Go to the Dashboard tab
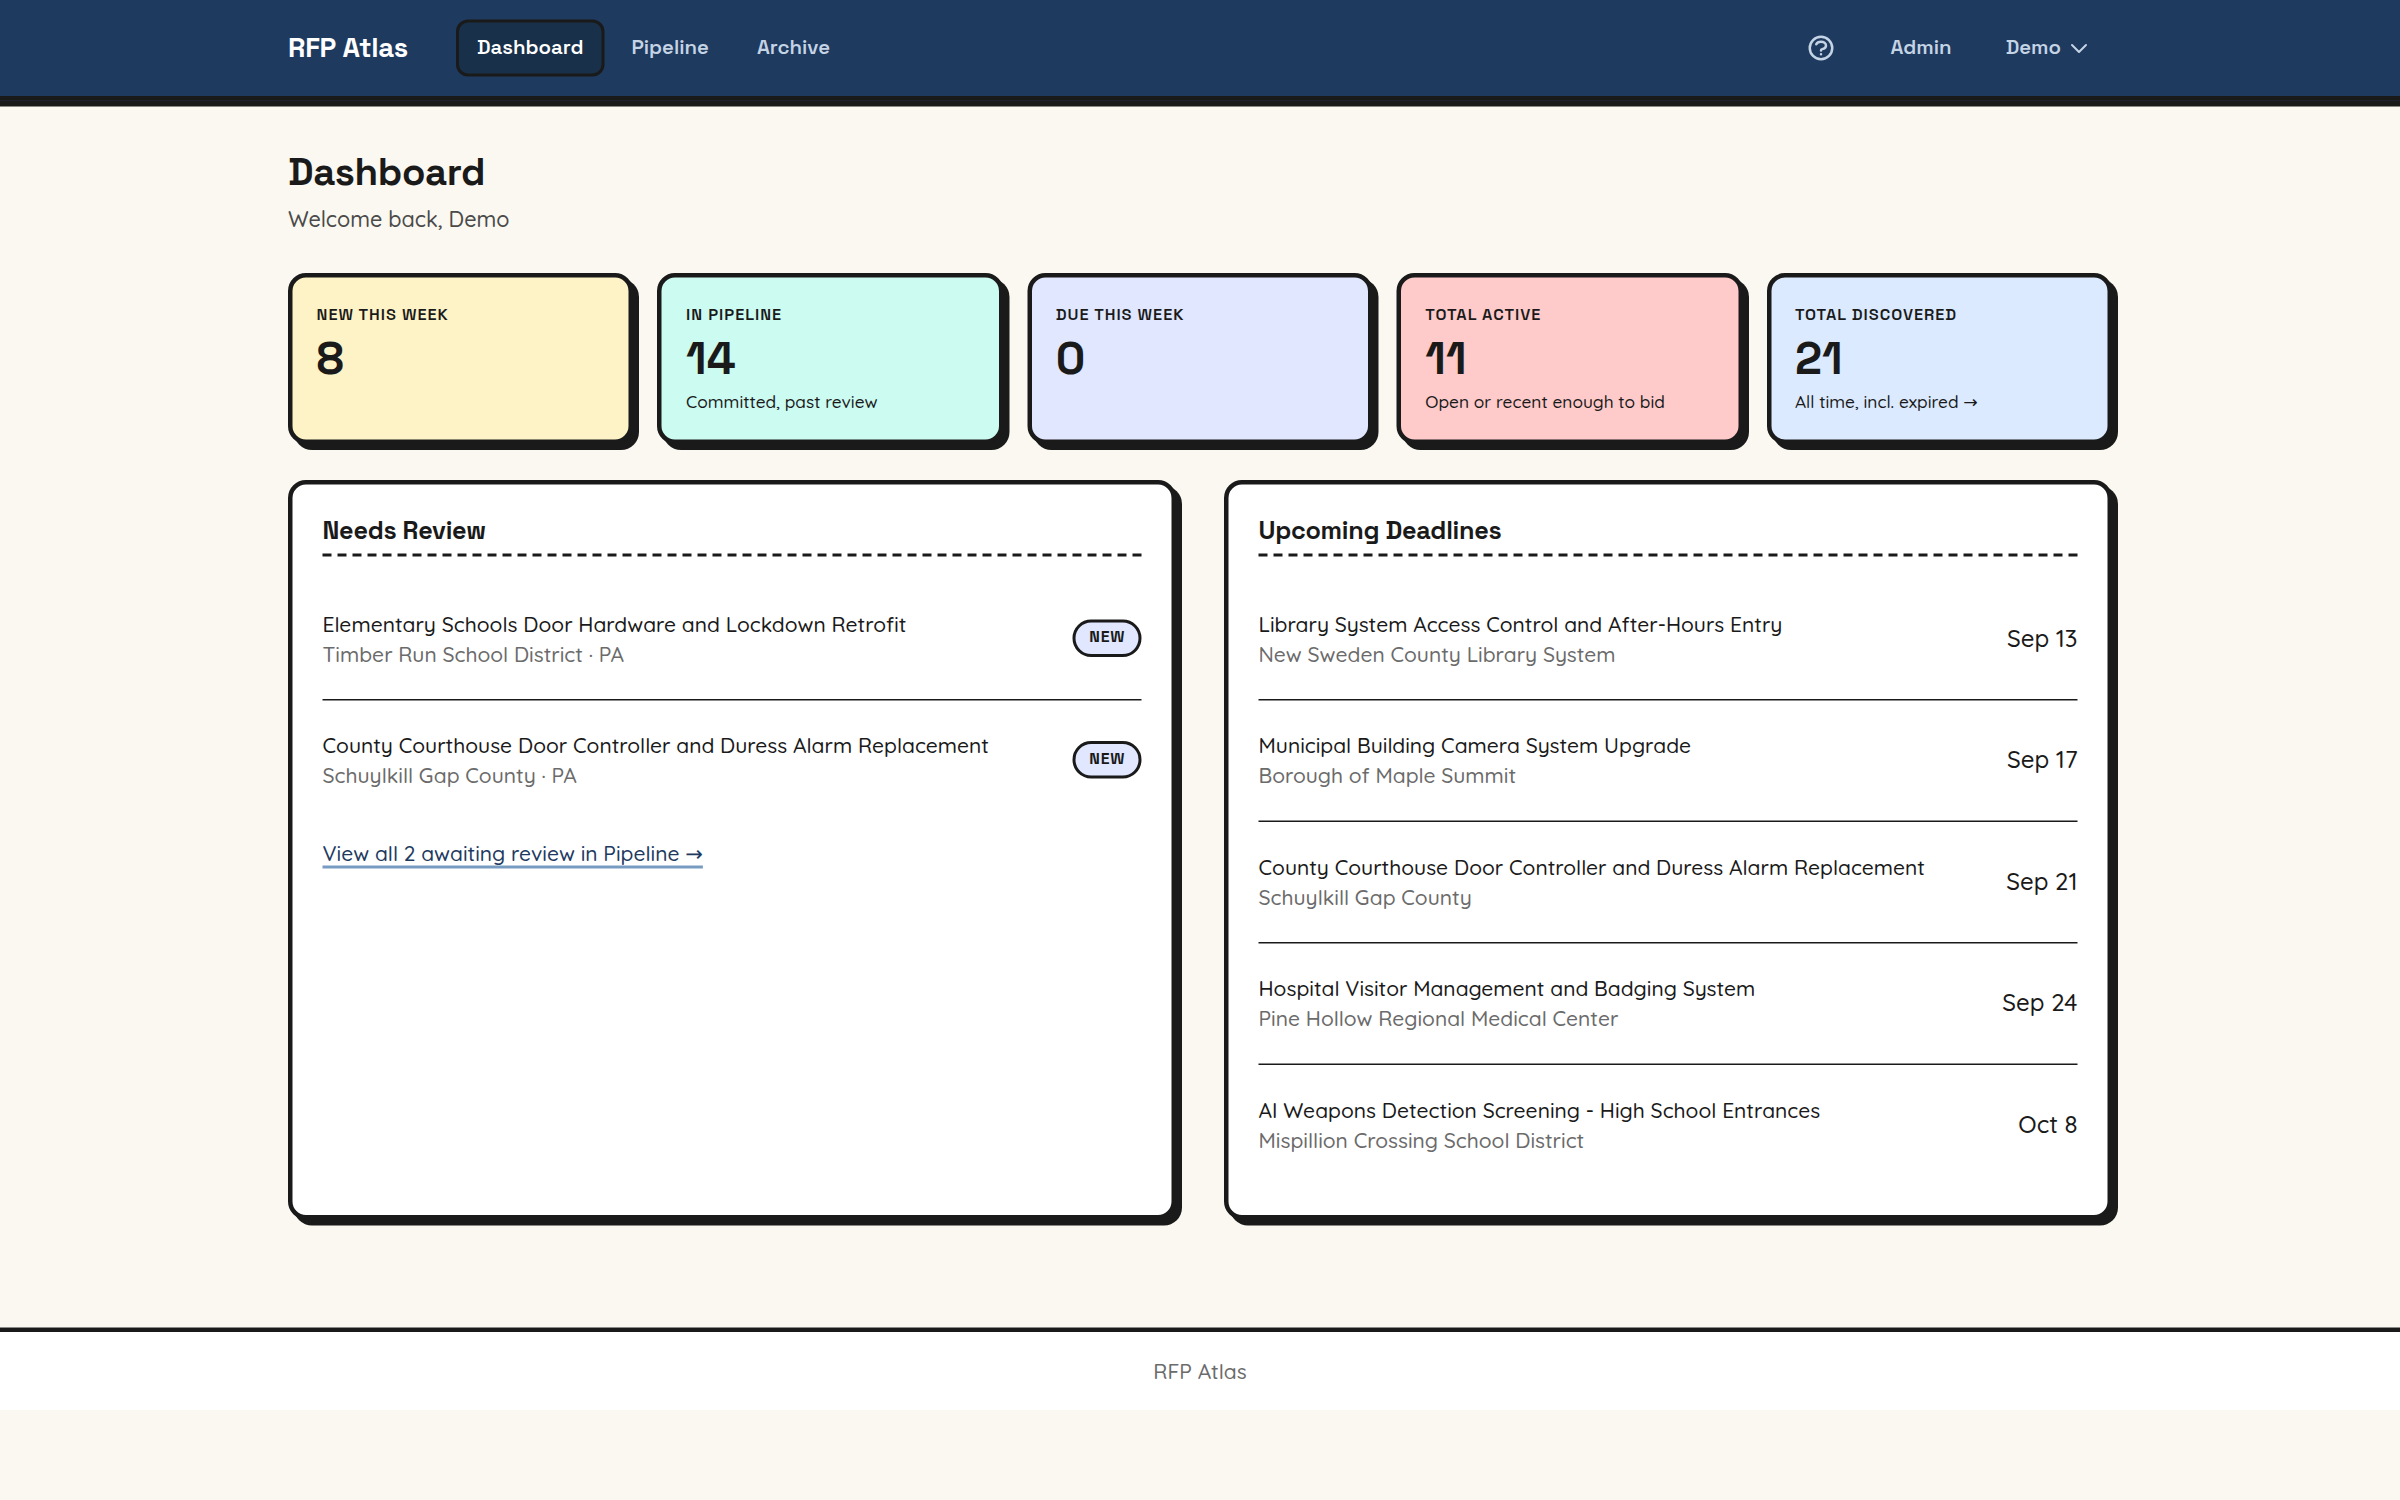This screenshot has width=2400, height=1500. pos(530,48)
